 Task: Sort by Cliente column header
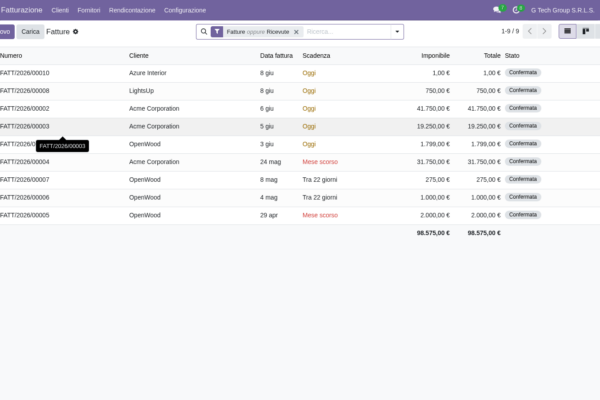(x=139, y=56)
